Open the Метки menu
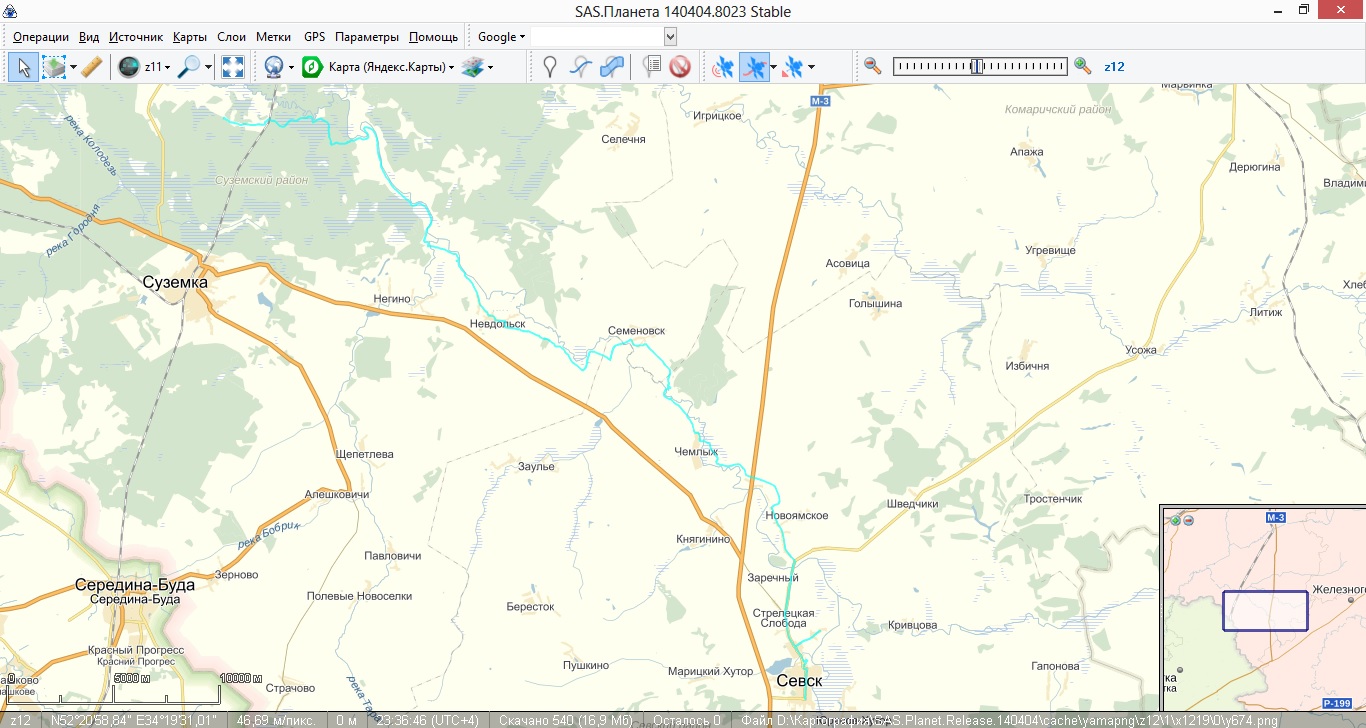Screen dimensions: 1366x728 click(273, 37)
